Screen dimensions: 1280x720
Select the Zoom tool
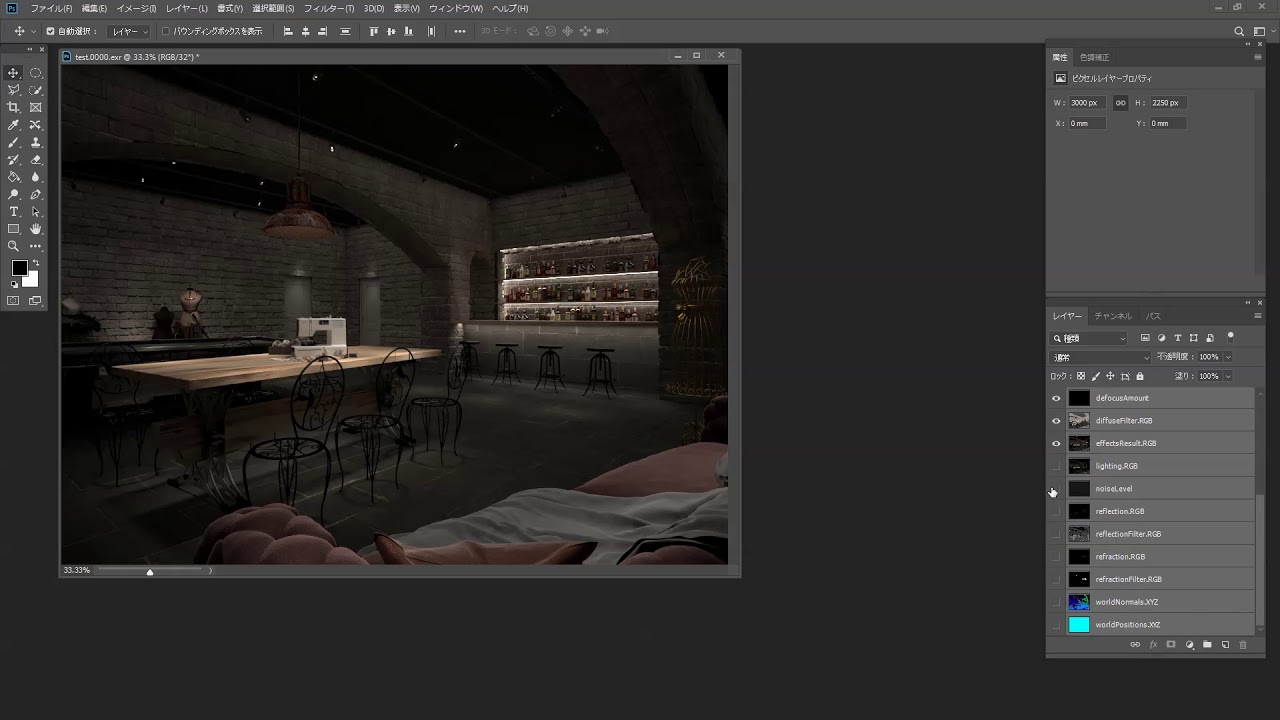tap(14, 246)
